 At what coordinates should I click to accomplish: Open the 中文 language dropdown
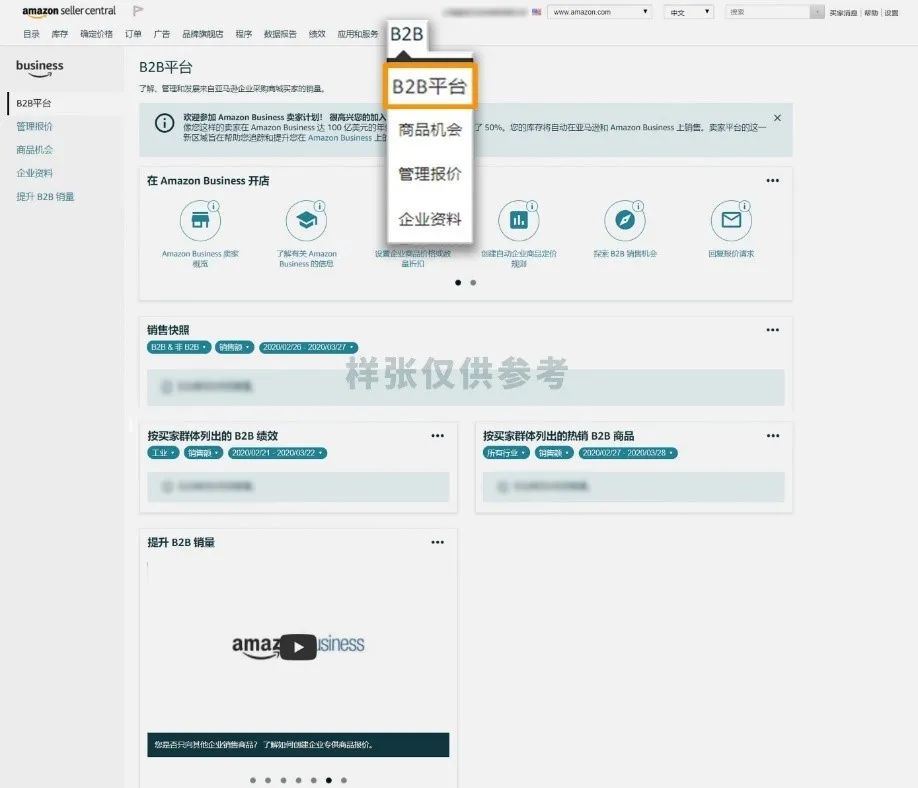(688, 12)
